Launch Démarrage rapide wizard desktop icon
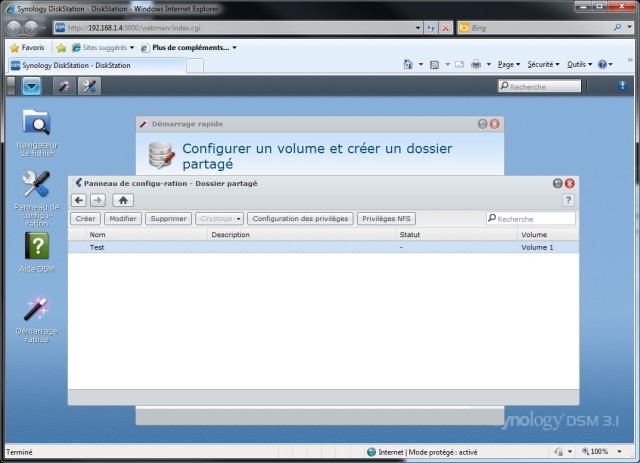This screenshot has height=463, width=640. (x=37, y=320)
